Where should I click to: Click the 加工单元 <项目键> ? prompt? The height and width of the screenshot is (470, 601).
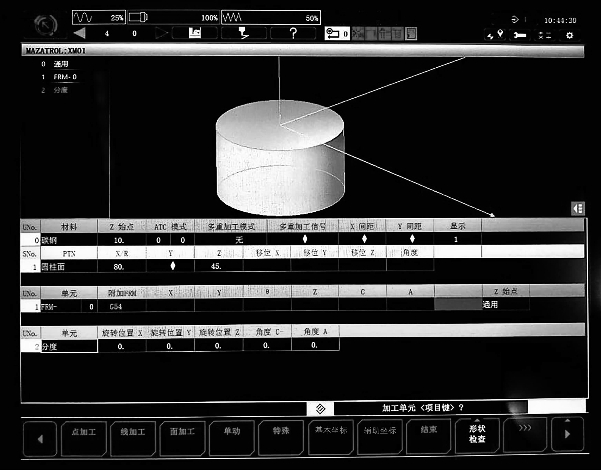click(422, 408)
